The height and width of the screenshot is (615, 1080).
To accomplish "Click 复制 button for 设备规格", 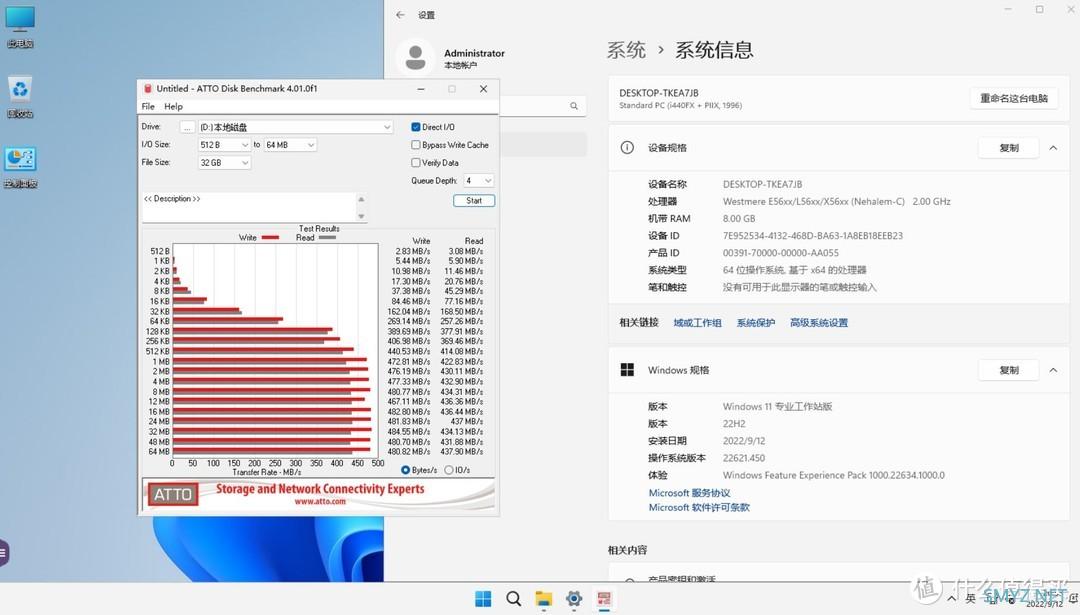I will pos(1008,147).
